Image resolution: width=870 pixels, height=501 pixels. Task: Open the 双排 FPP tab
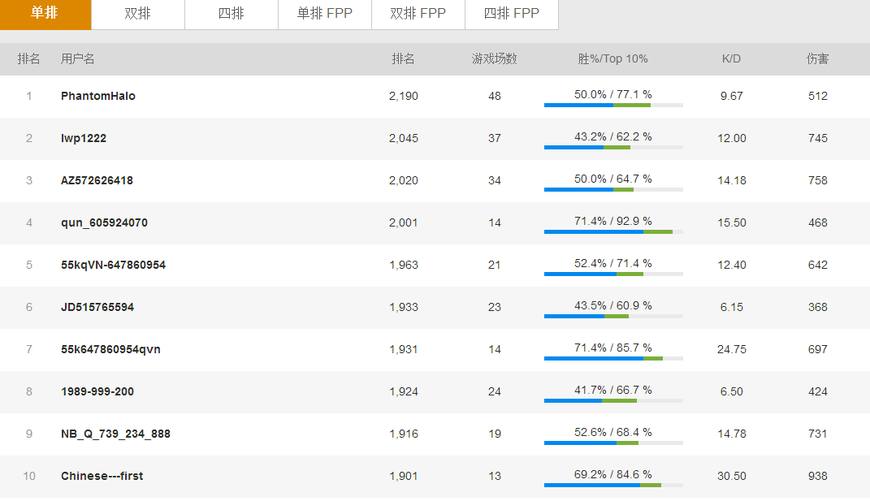418,14
